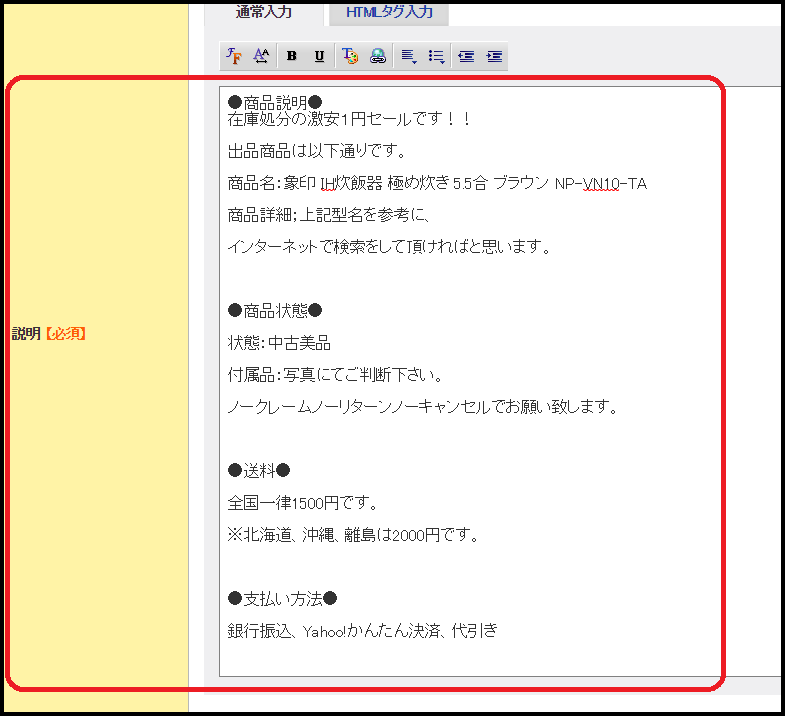Open the text color palette tool
Screen dimensions: 785x716
pos(350,56)
